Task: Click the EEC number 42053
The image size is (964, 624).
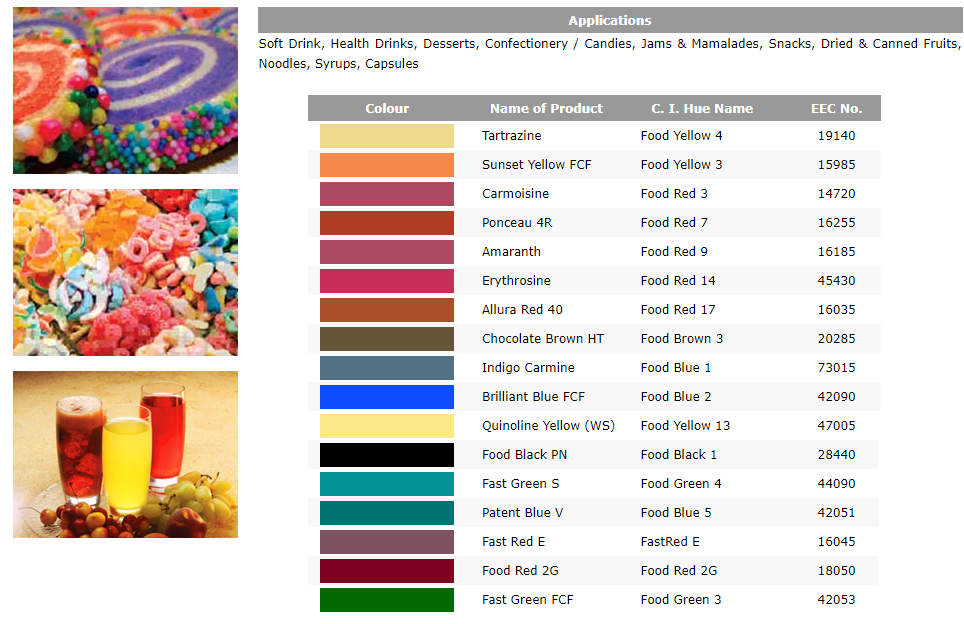Action: pyautogui.click(x=836, y=600)
